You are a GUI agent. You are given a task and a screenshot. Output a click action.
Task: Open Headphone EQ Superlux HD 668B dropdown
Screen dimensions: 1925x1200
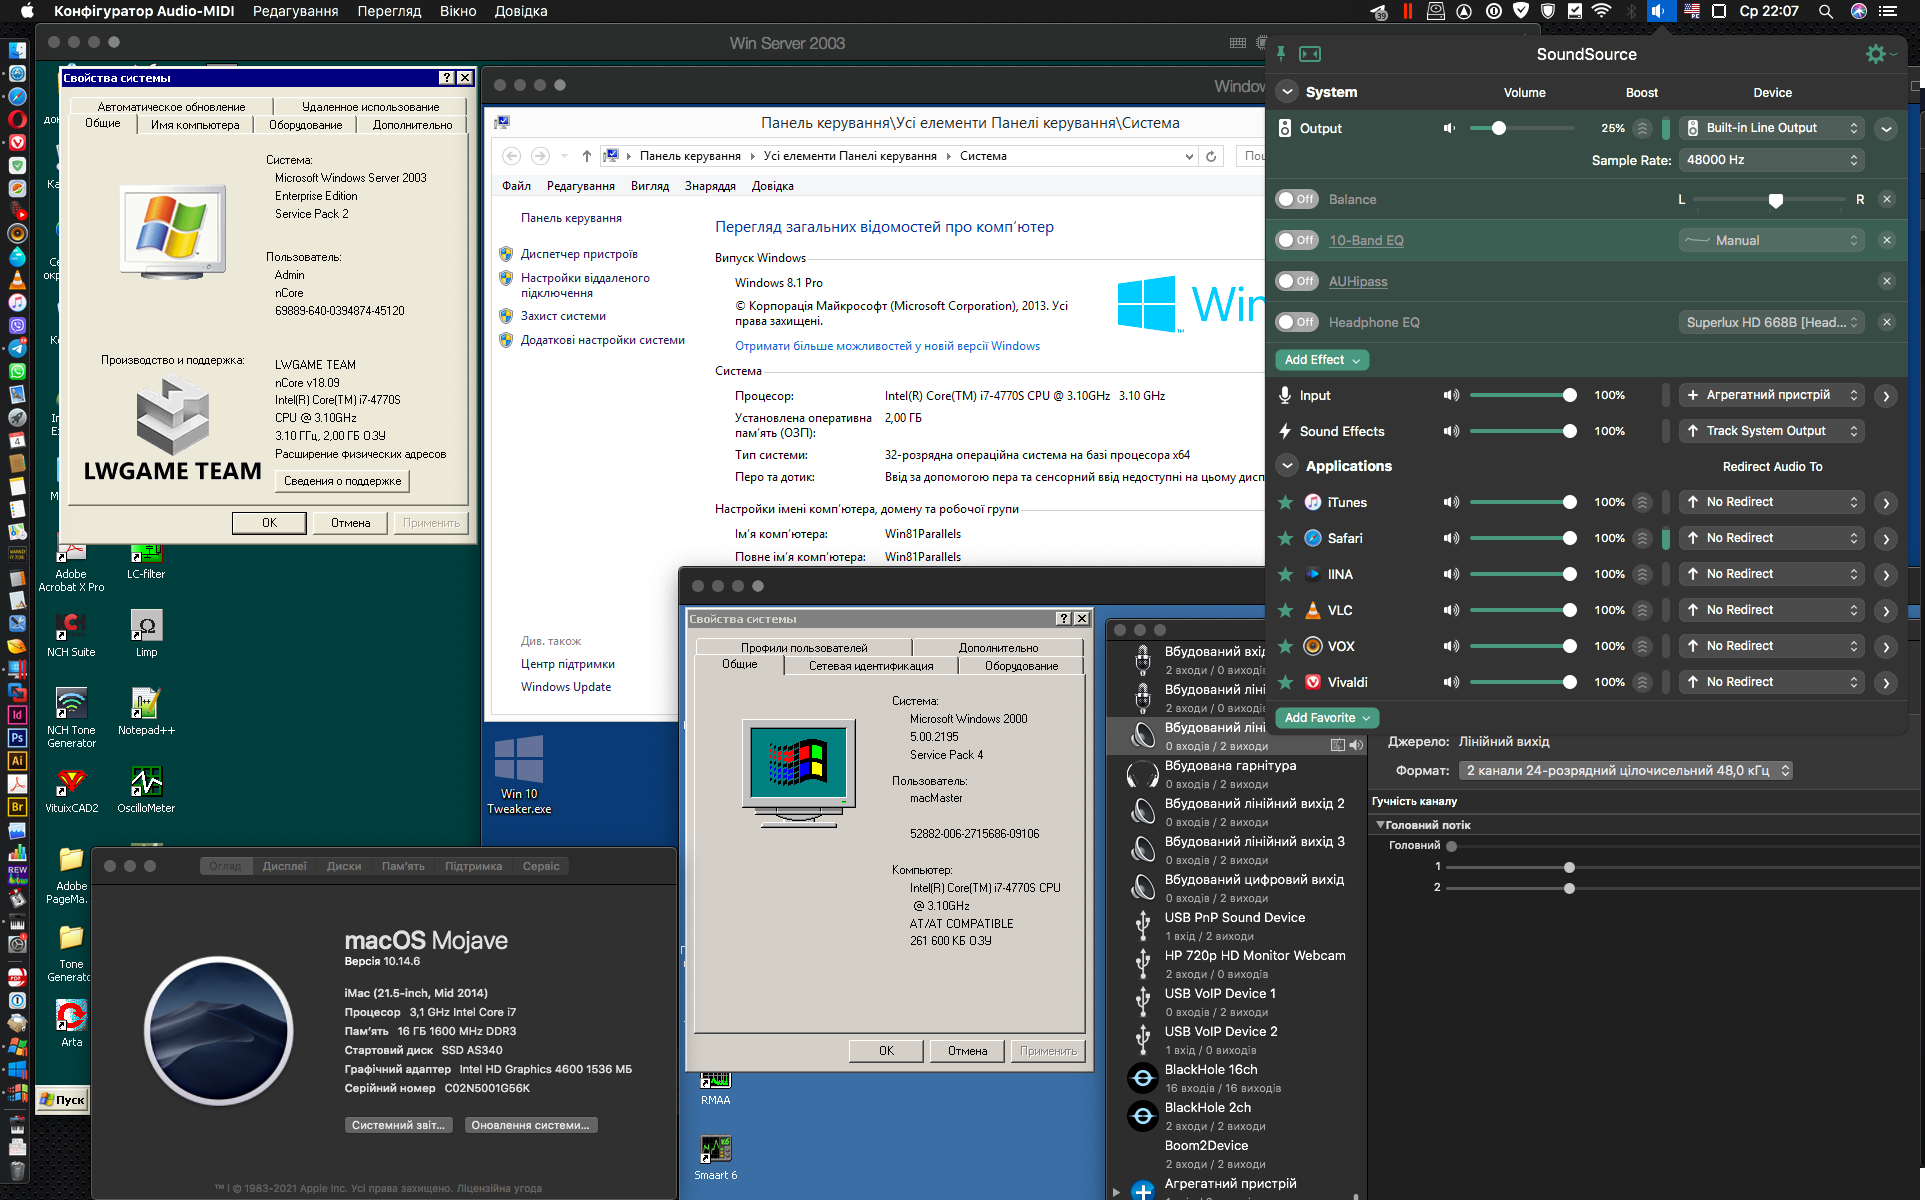pyautogui.click(x=1771, y=322)
